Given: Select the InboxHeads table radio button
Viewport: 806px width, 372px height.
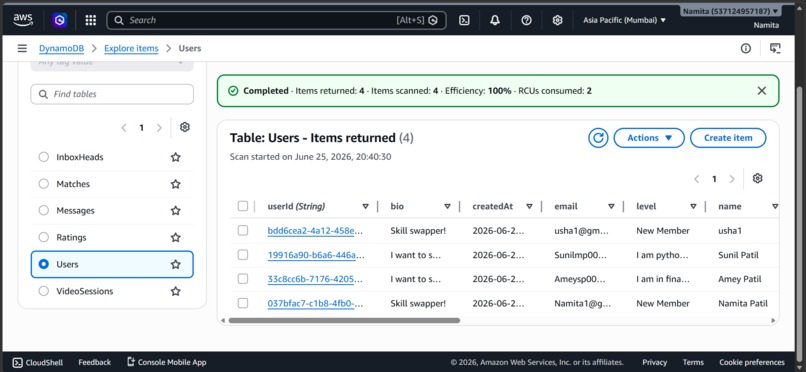Looking at the screenshot, I should [x=44, y=157].
